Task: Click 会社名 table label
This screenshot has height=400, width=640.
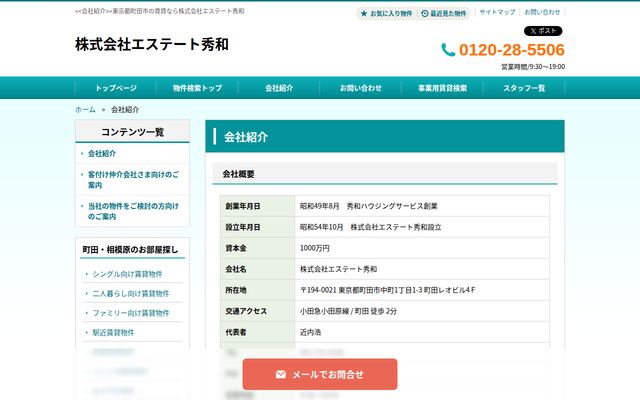Action: click(236, 269)
